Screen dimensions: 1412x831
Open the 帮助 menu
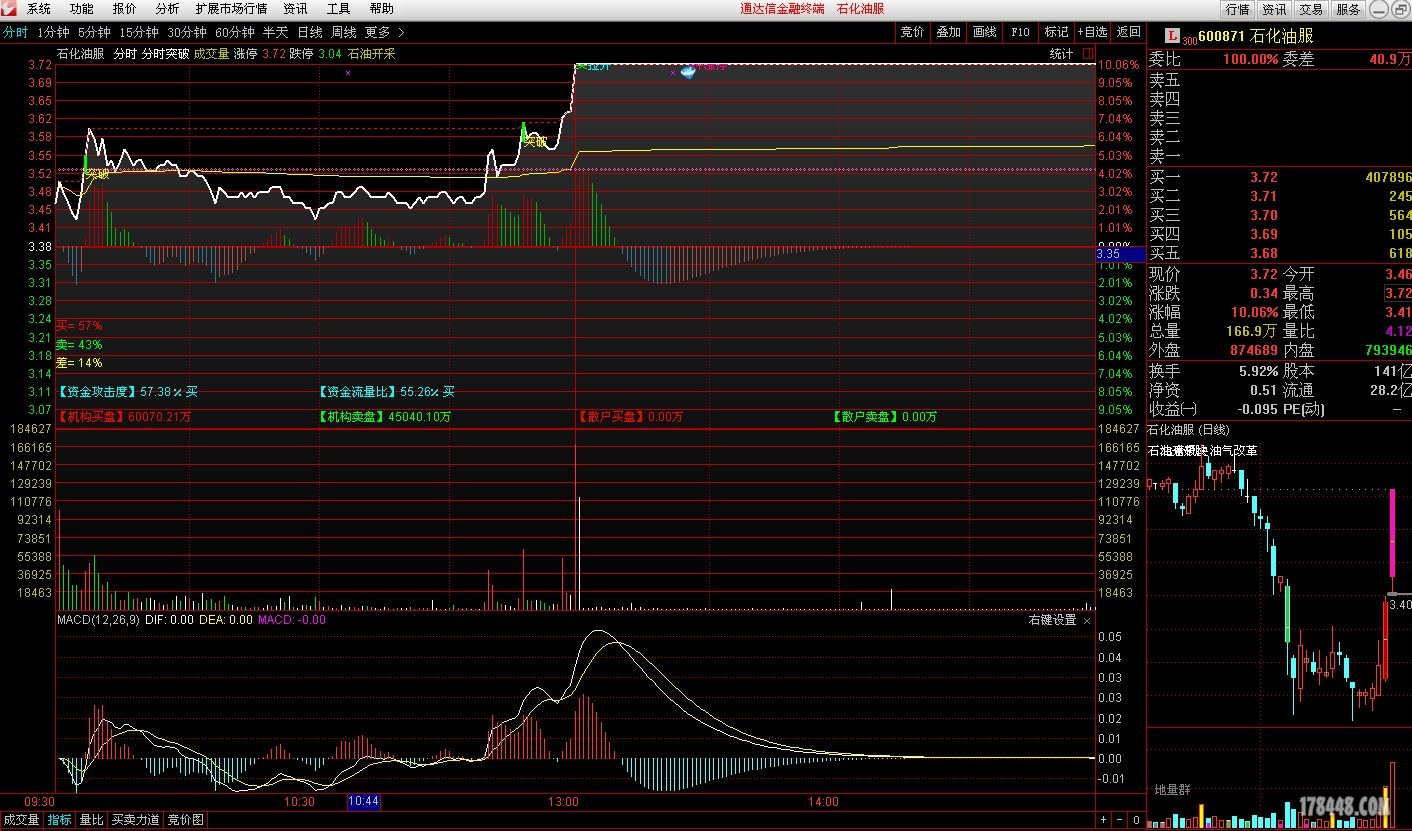[x=381, y=8]
